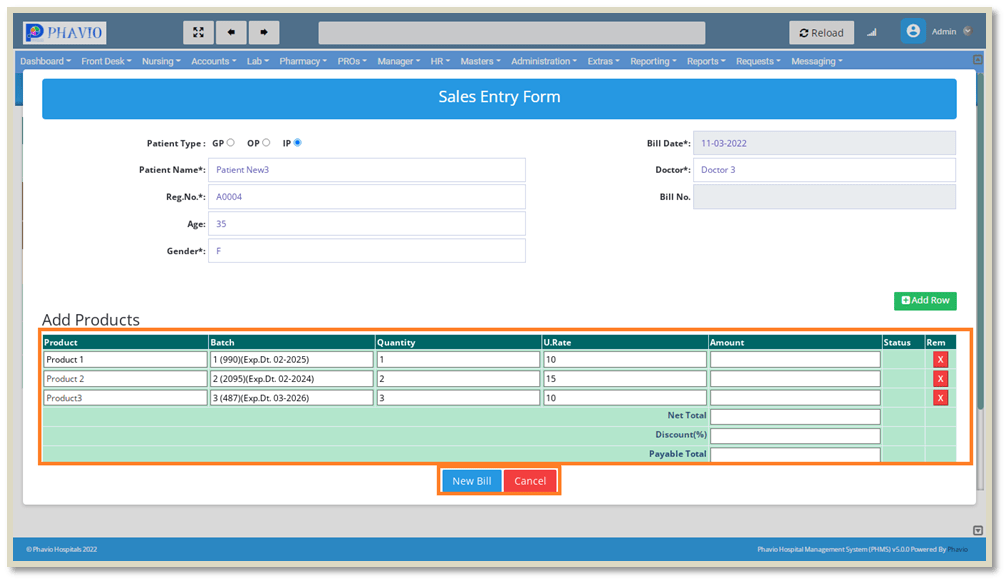Click Sales Entry Form heading
The image size is (1007, 582).
click(x=499, y=97)
